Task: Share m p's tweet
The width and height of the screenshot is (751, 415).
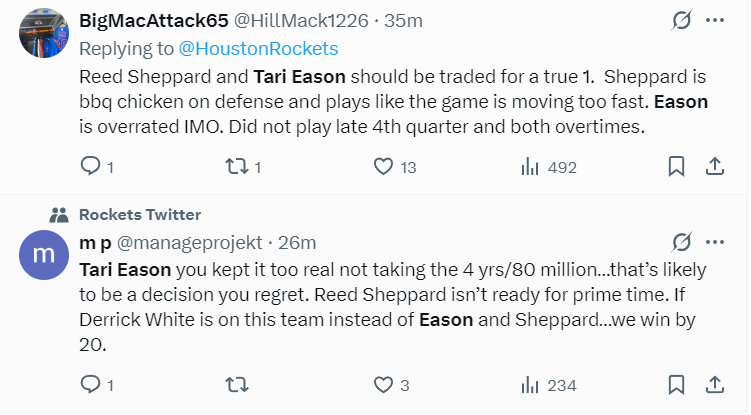Action: click(715, 384)
